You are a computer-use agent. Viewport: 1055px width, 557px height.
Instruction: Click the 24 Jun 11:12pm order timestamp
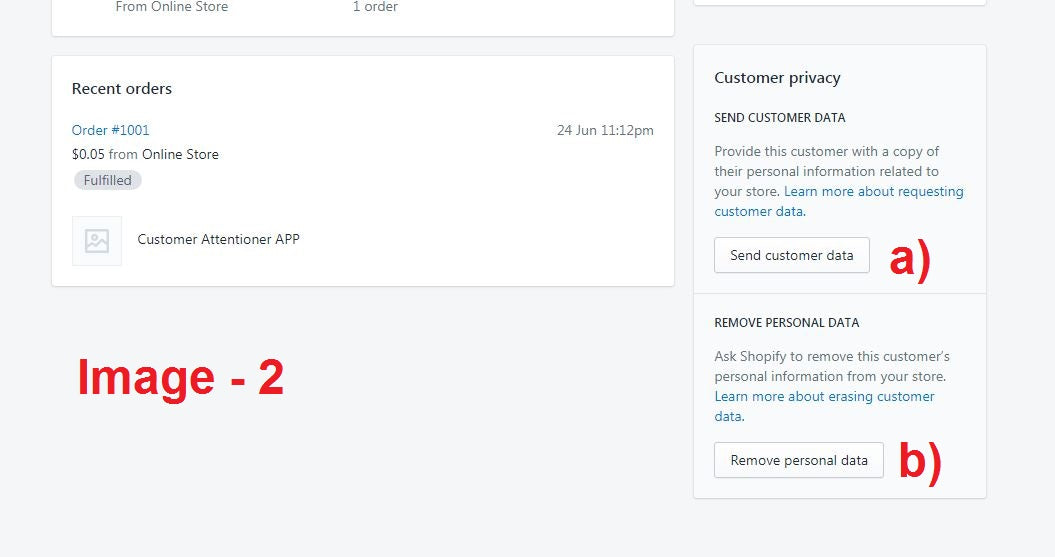click(x=605, y=131)
